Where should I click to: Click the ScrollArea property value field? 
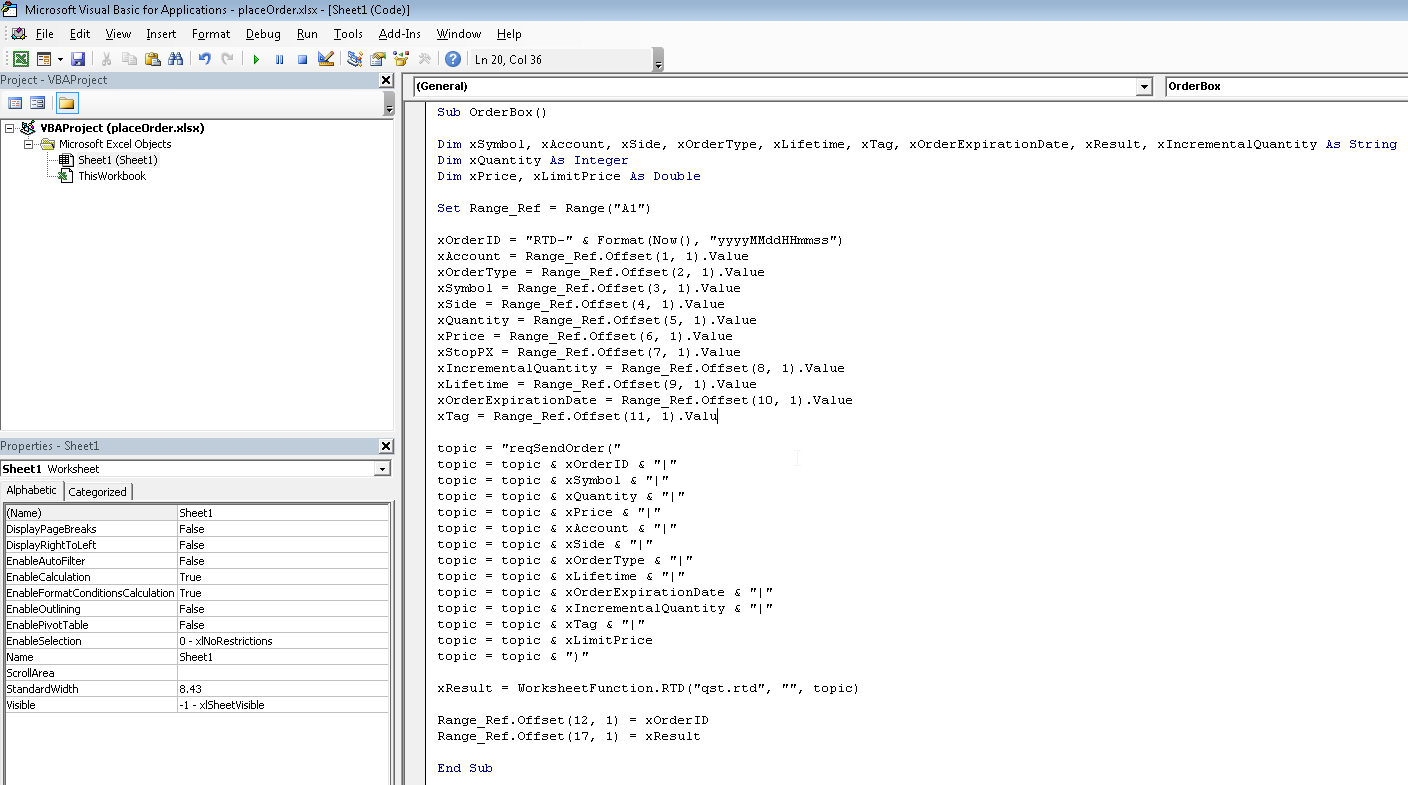click(x=283, y=673)
